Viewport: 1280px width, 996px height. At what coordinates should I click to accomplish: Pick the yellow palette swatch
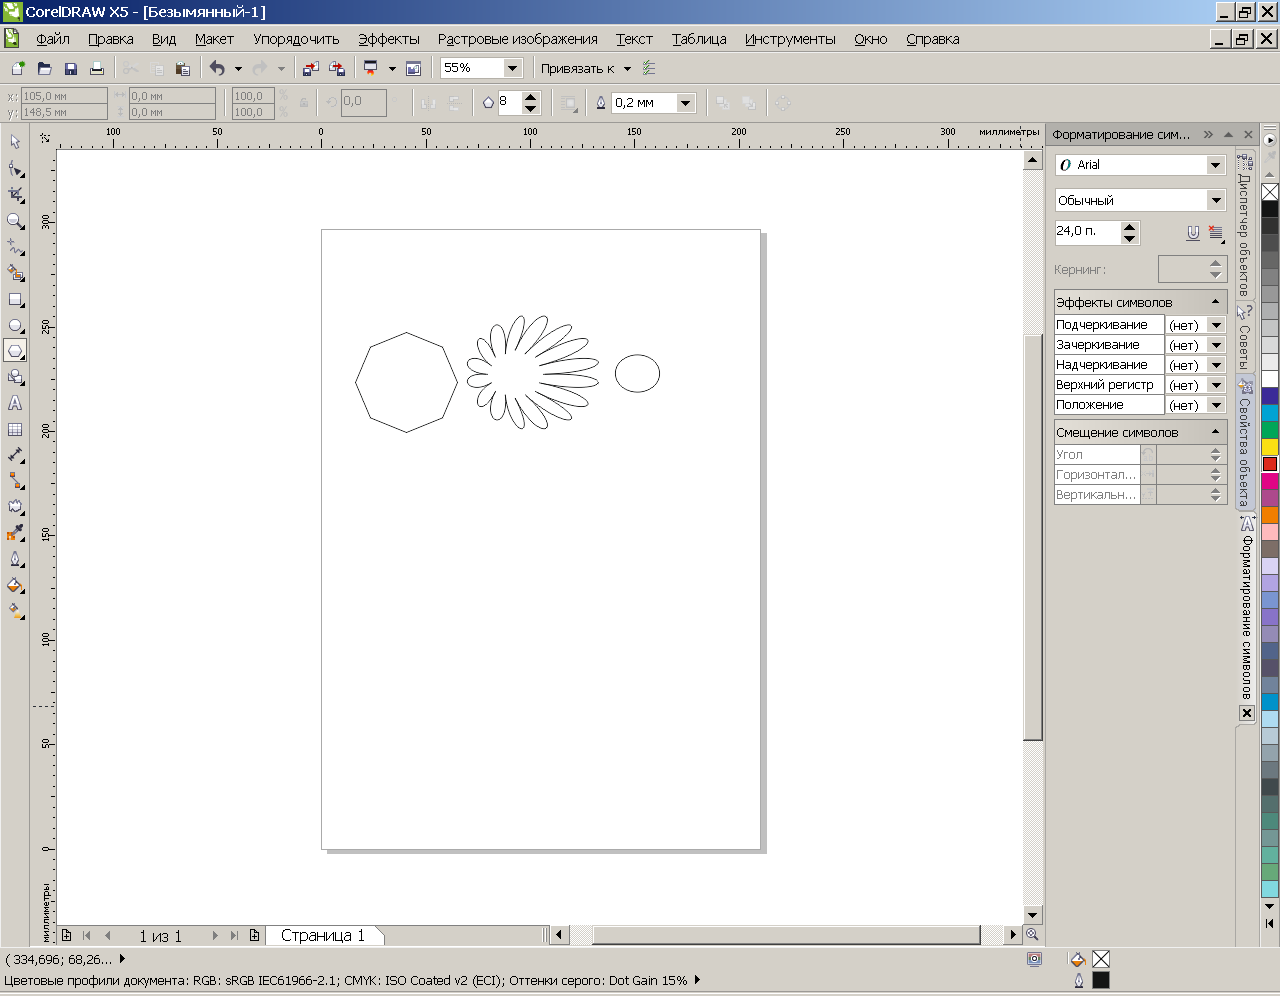click(x=1270, y=447)
